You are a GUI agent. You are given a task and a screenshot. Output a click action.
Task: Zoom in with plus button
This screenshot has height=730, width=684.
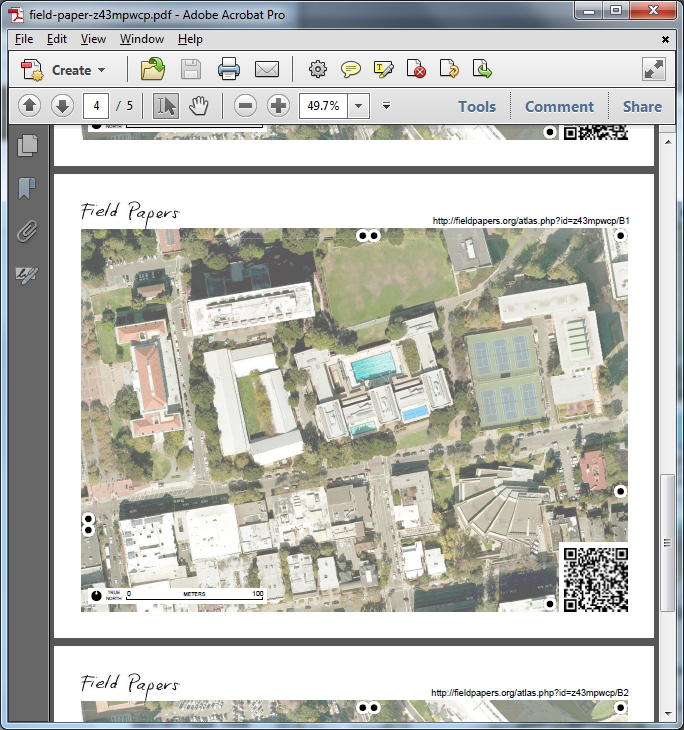point(278,106)
